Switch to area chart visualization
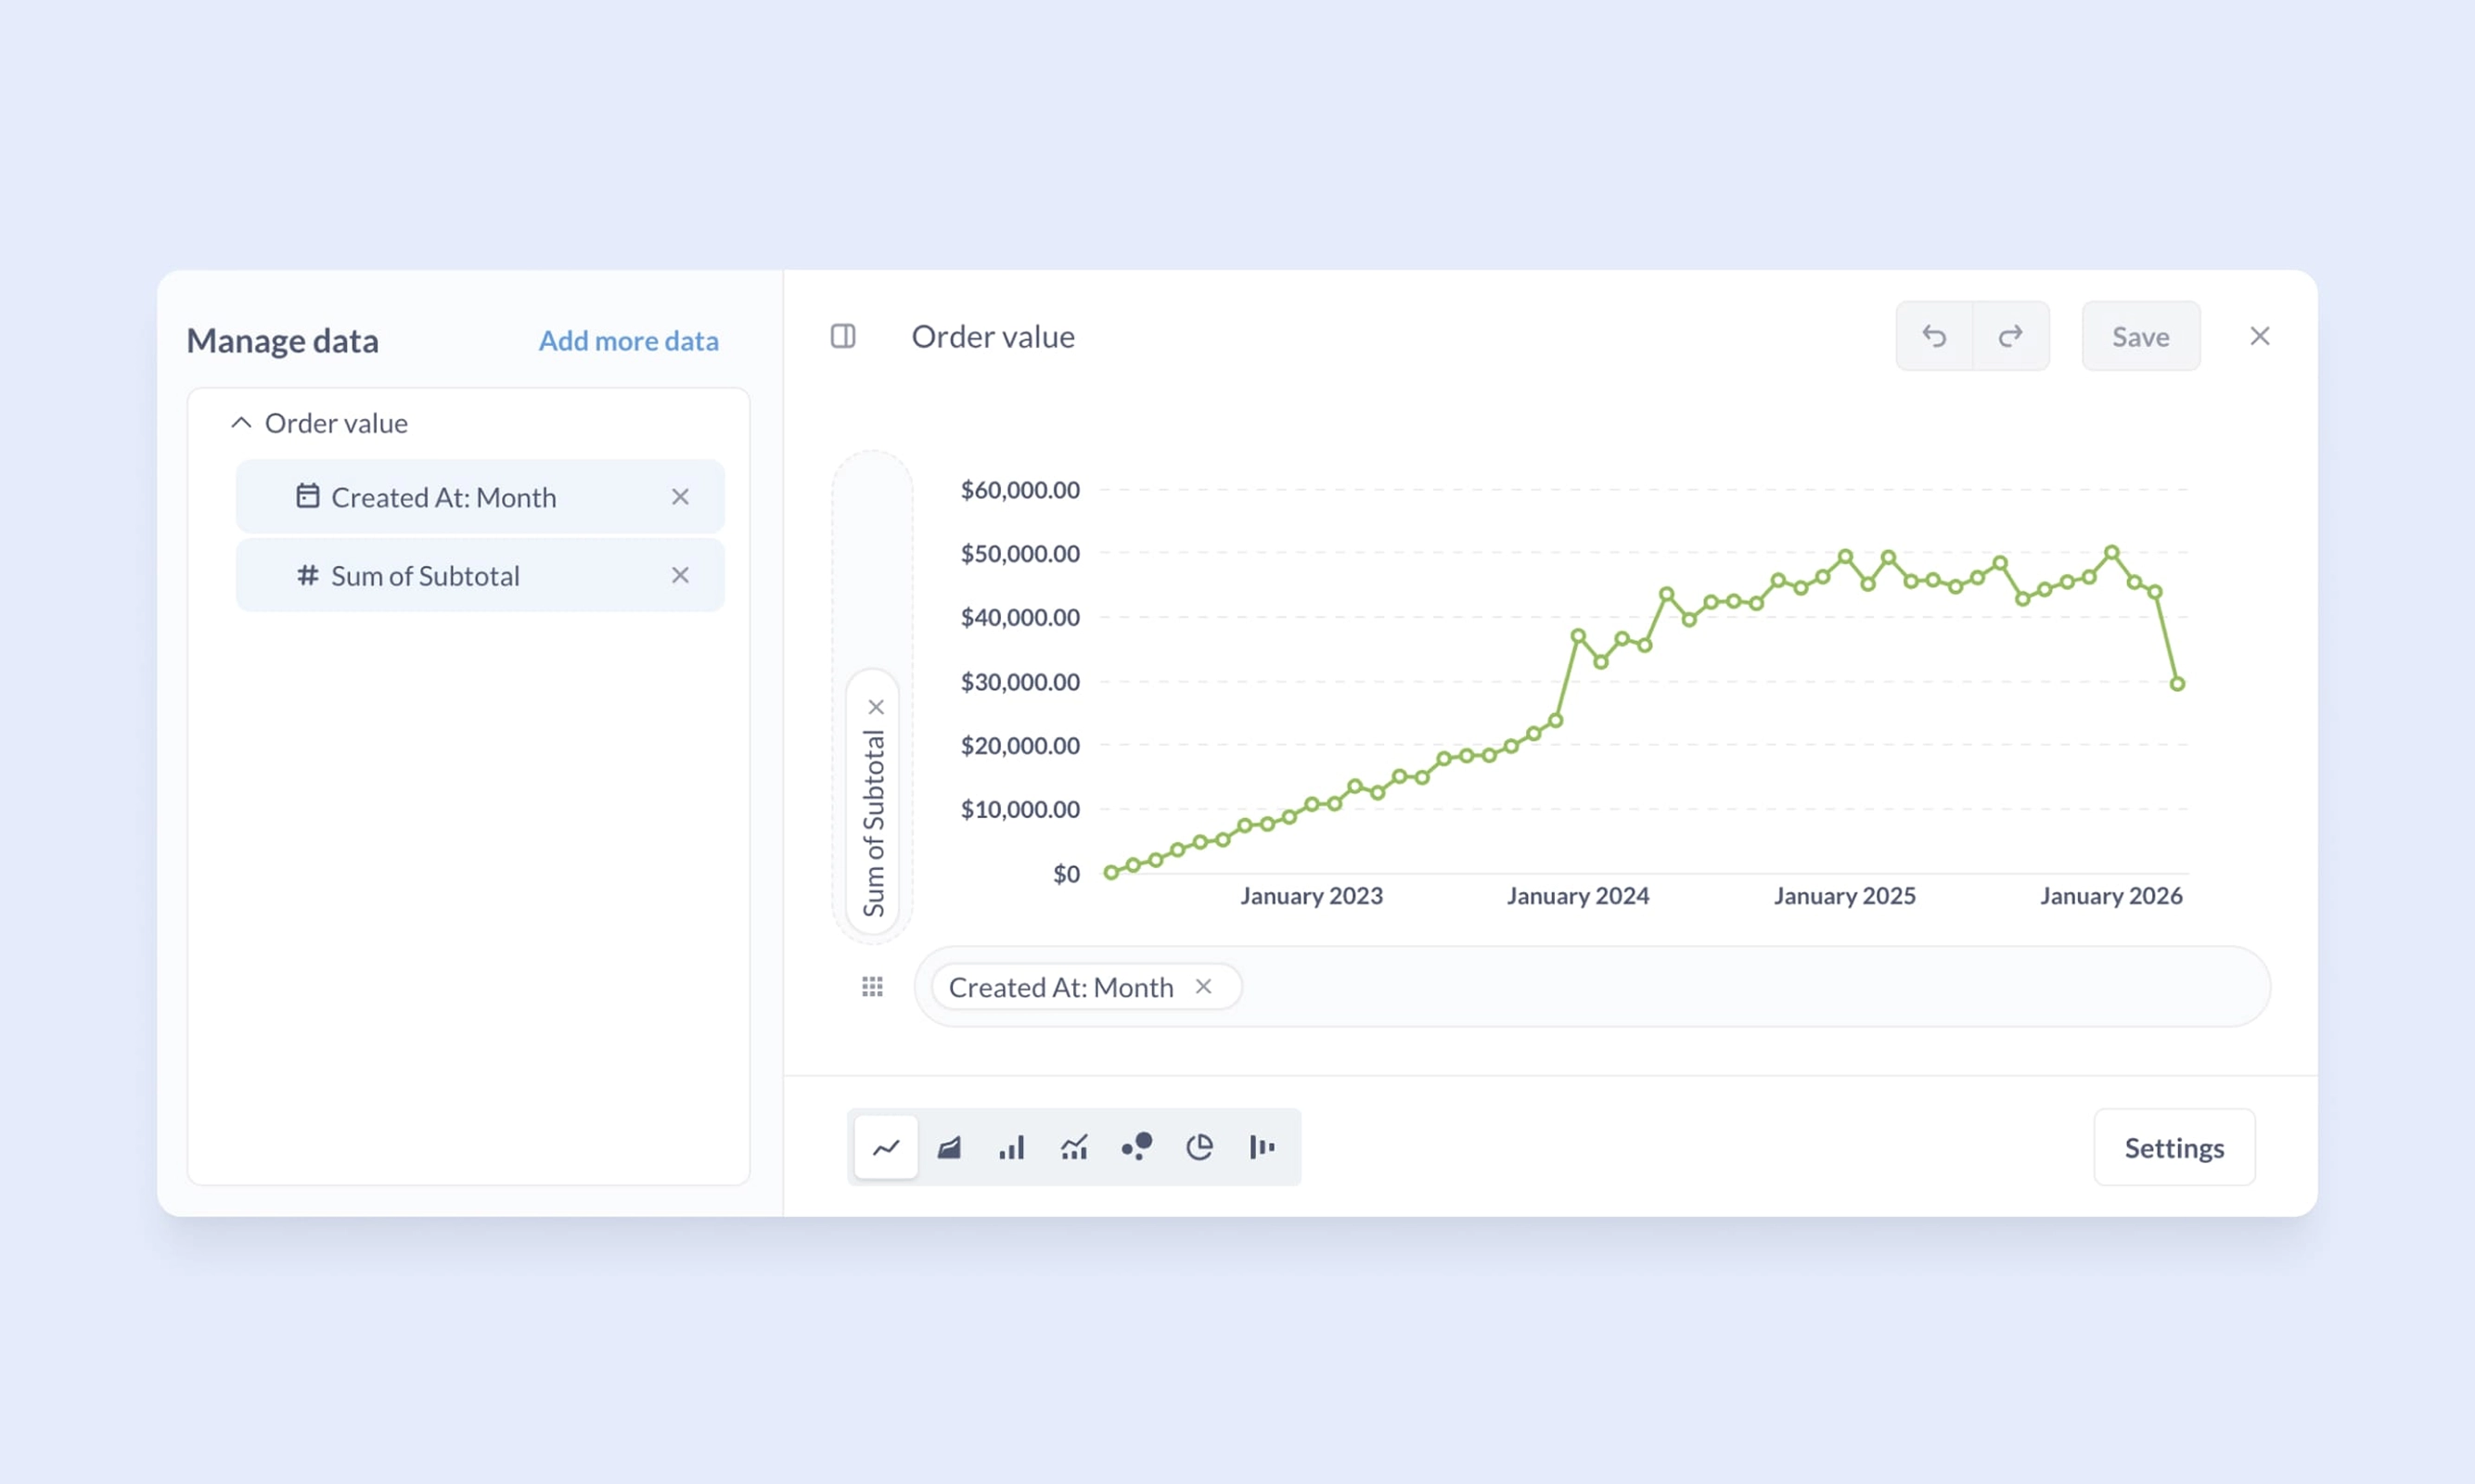2475x1484 pixels. click(x=949, y=1147)
